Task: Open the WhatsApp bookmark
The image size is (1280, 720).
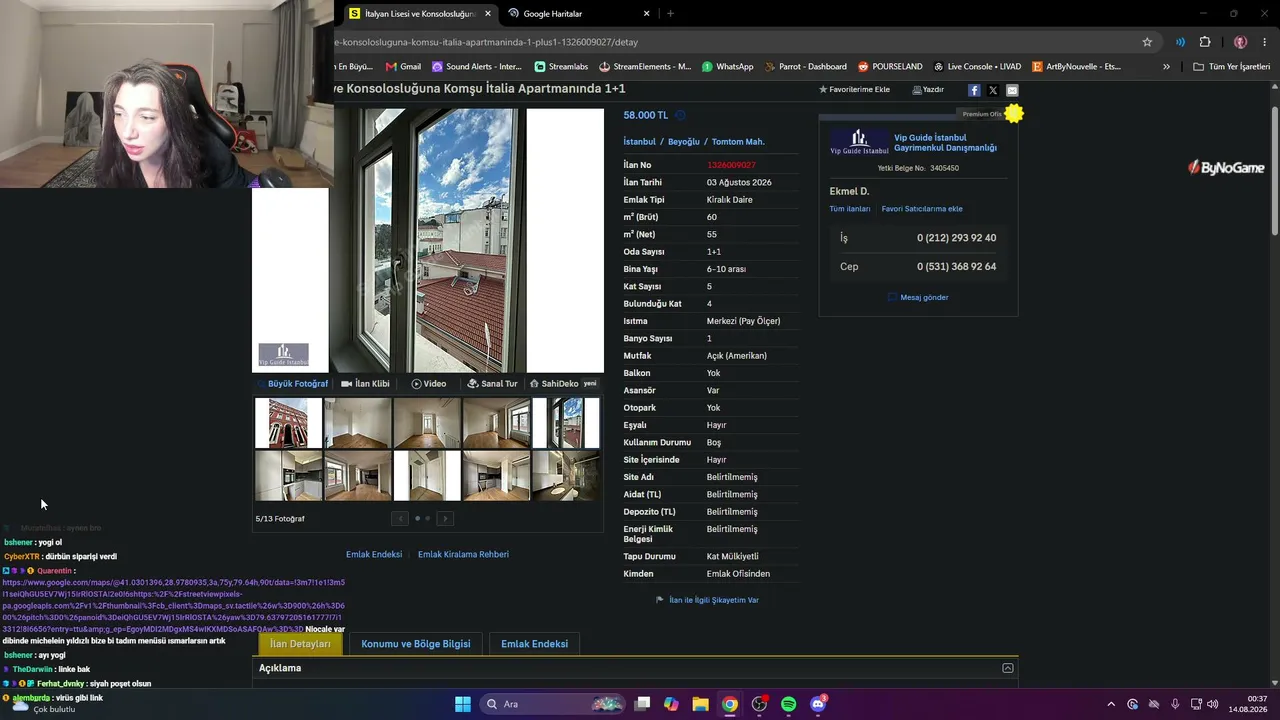Action: click(x=728, y=67)
